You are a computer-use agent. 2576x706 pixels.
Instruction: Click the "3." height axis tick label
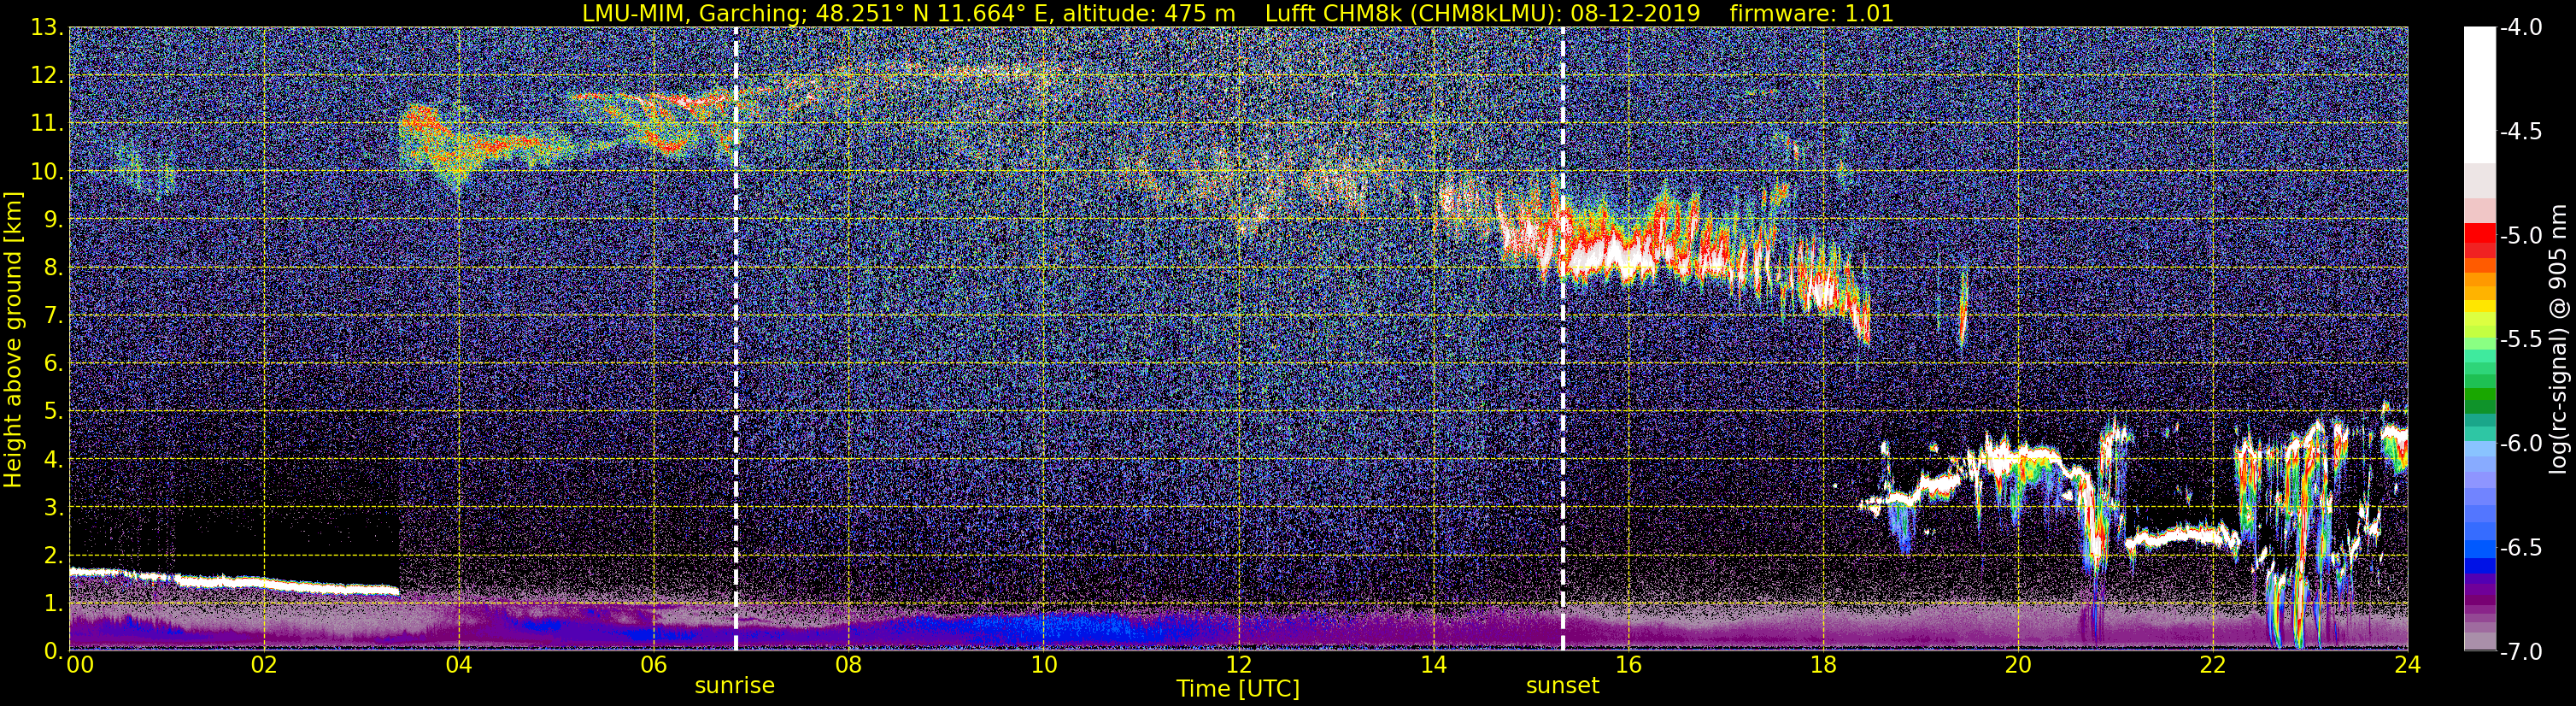[x=52, y=507]
